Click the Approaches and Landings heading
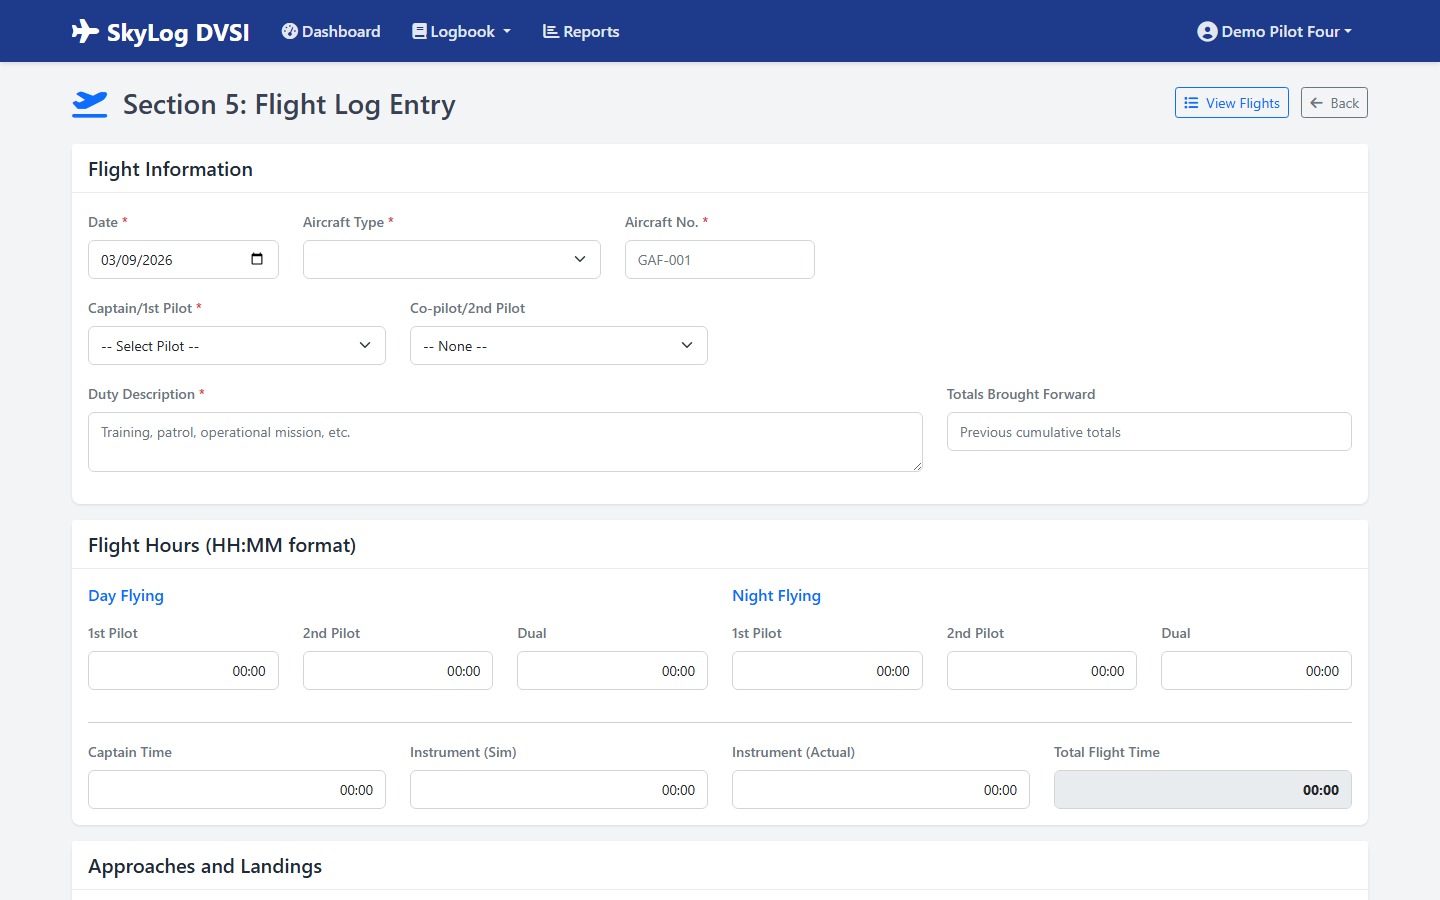Screen dimensions: 1440x900 [205, 866]
